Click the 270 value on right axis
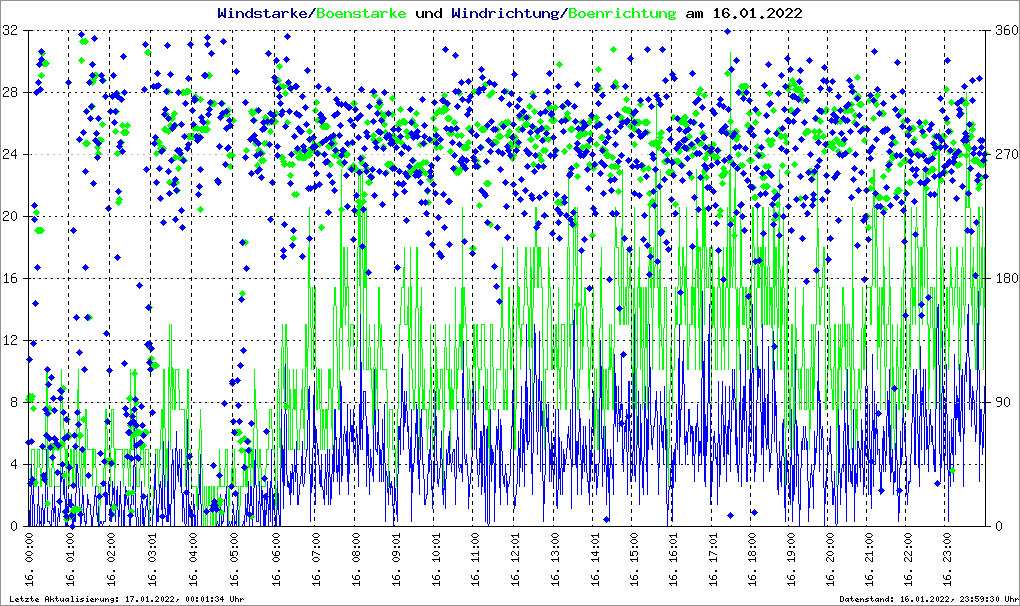 [1002, 155]
